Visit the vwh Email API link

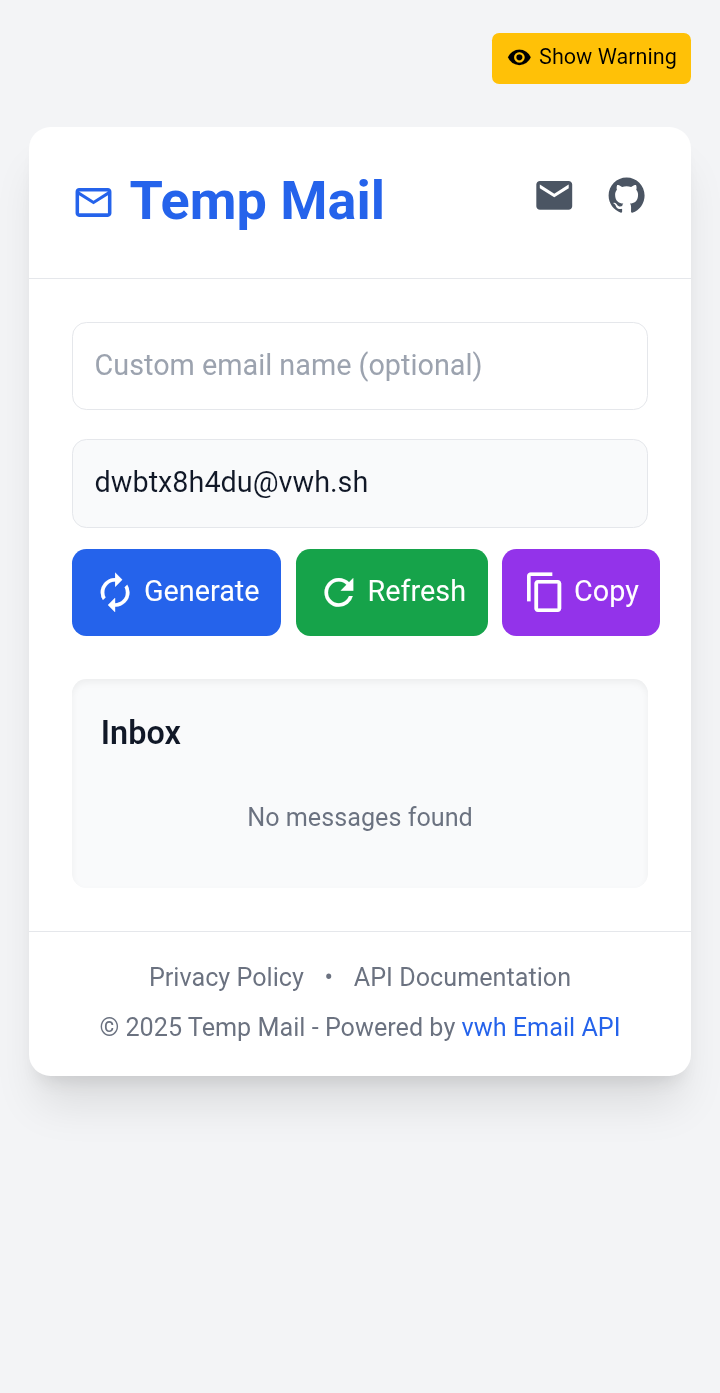point(541,1027)
